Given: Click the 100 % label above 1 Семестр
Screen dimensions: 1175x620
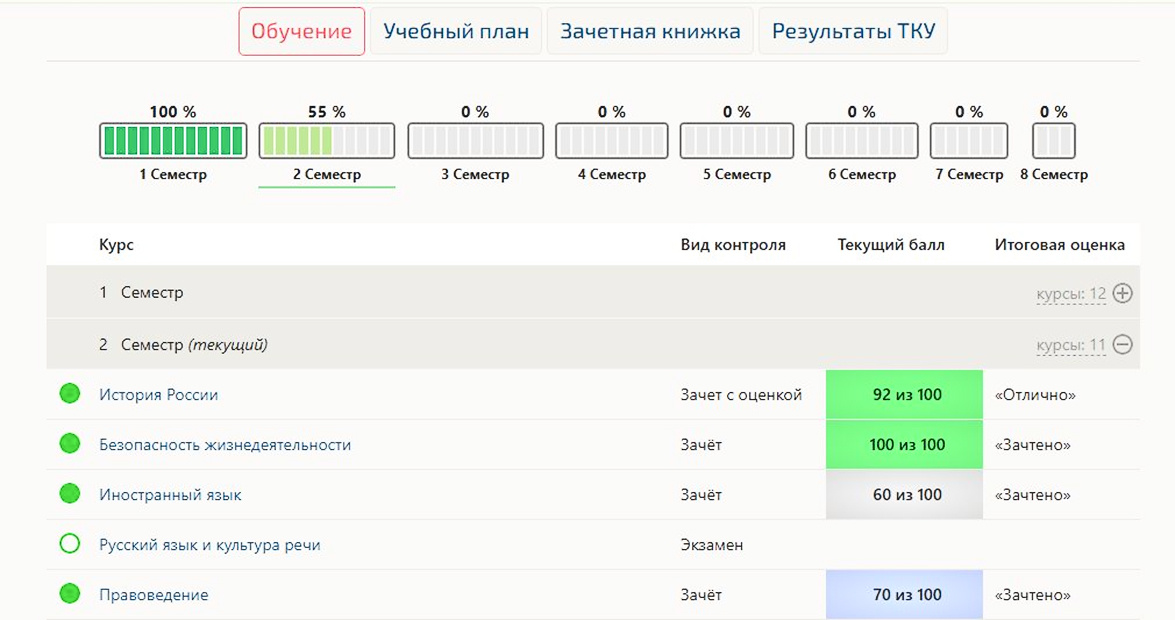Looking at the screenshot, I should click(x=173, y=112).
